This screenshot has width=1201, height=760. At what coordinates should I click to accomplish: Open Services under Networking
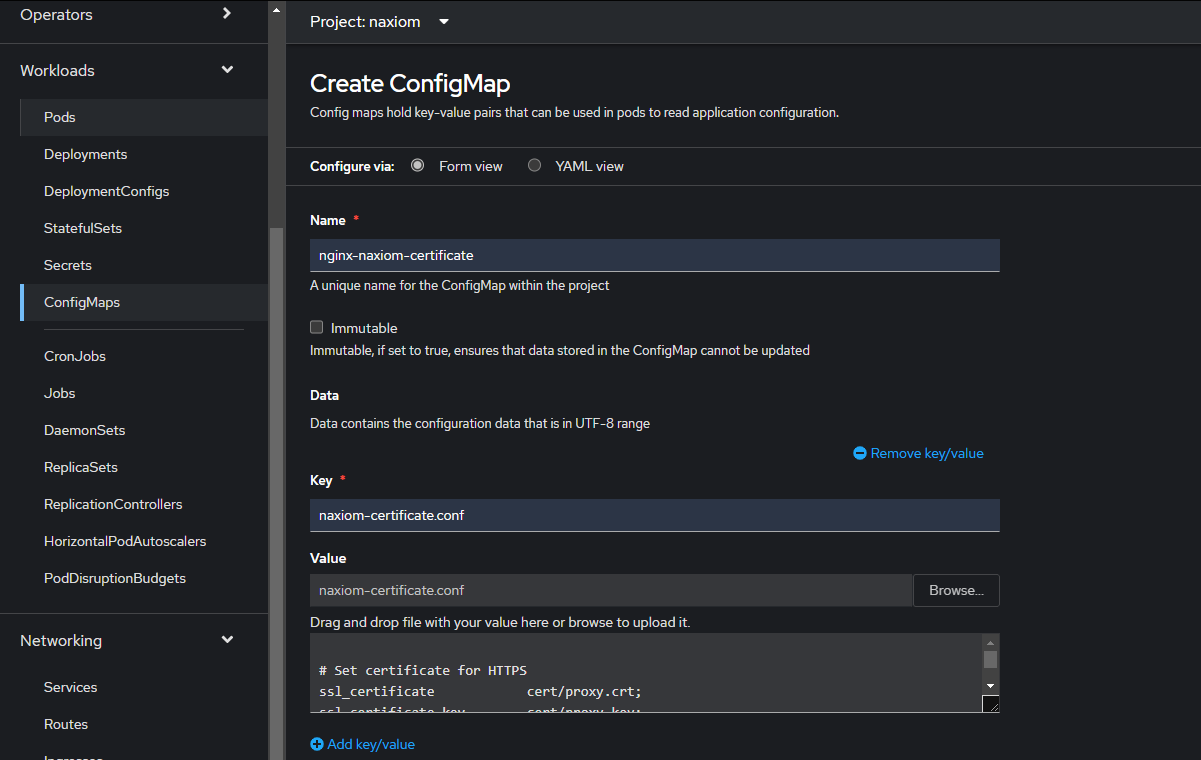[x=144, y=687]
